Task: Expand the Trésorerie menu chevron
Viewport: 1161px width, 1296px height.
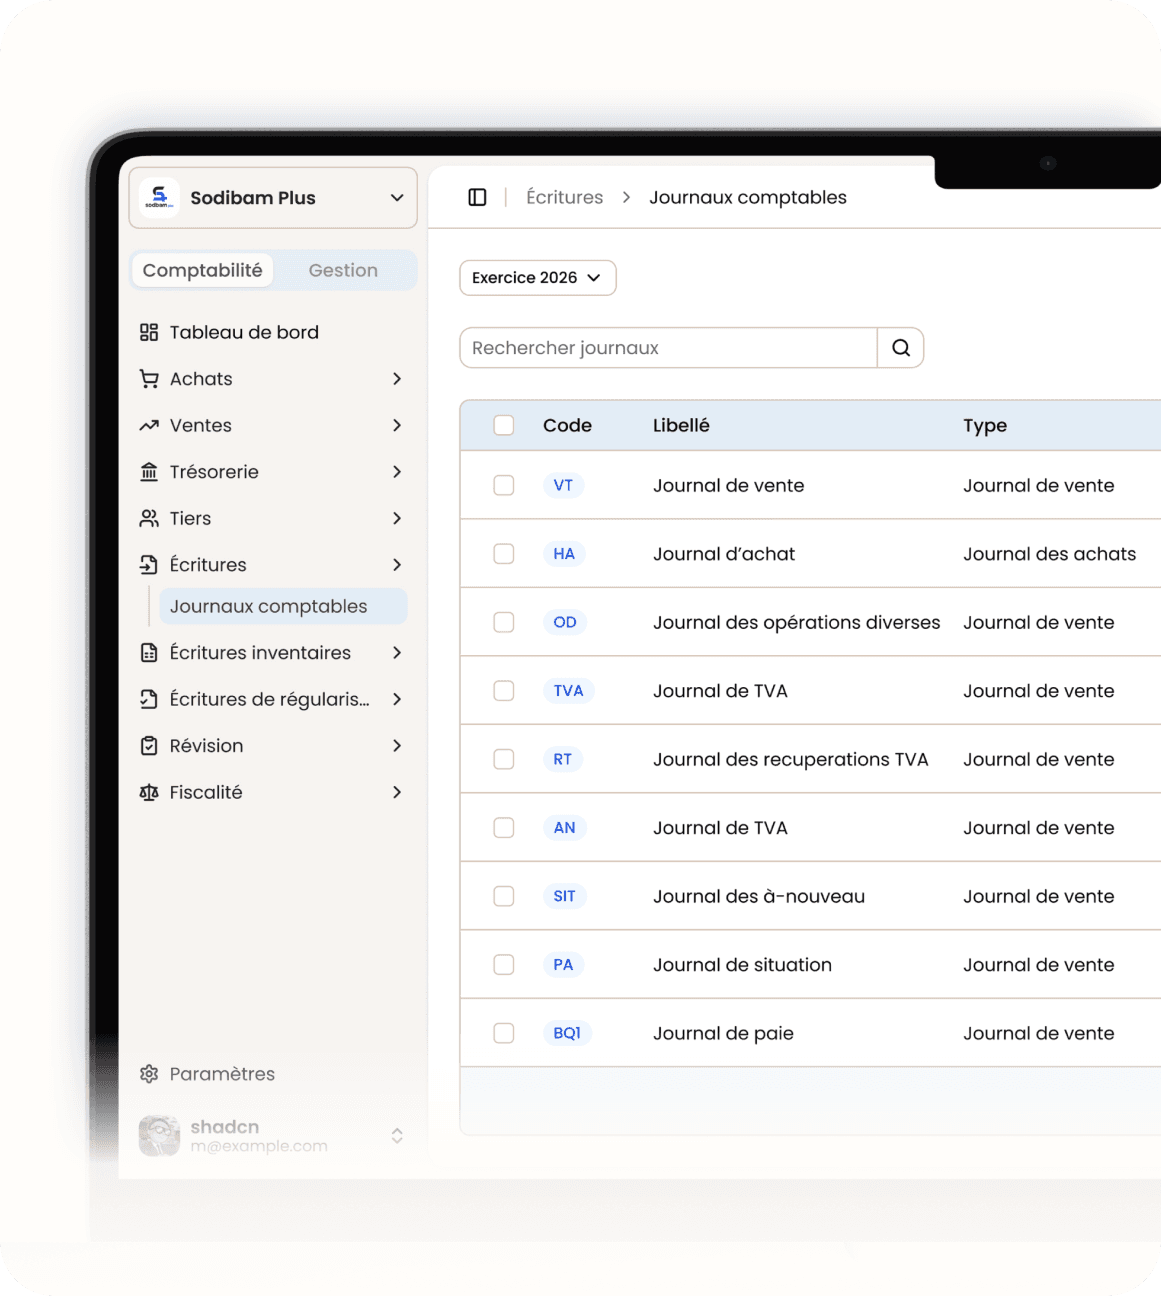Action: [x=397, y=472]
